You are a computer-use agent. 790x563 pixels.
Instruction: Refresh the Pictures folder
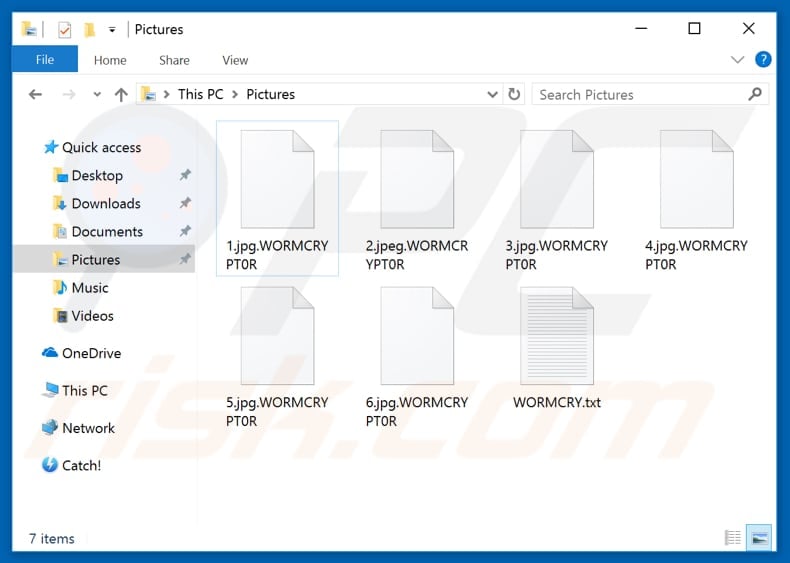click(514, 94)
